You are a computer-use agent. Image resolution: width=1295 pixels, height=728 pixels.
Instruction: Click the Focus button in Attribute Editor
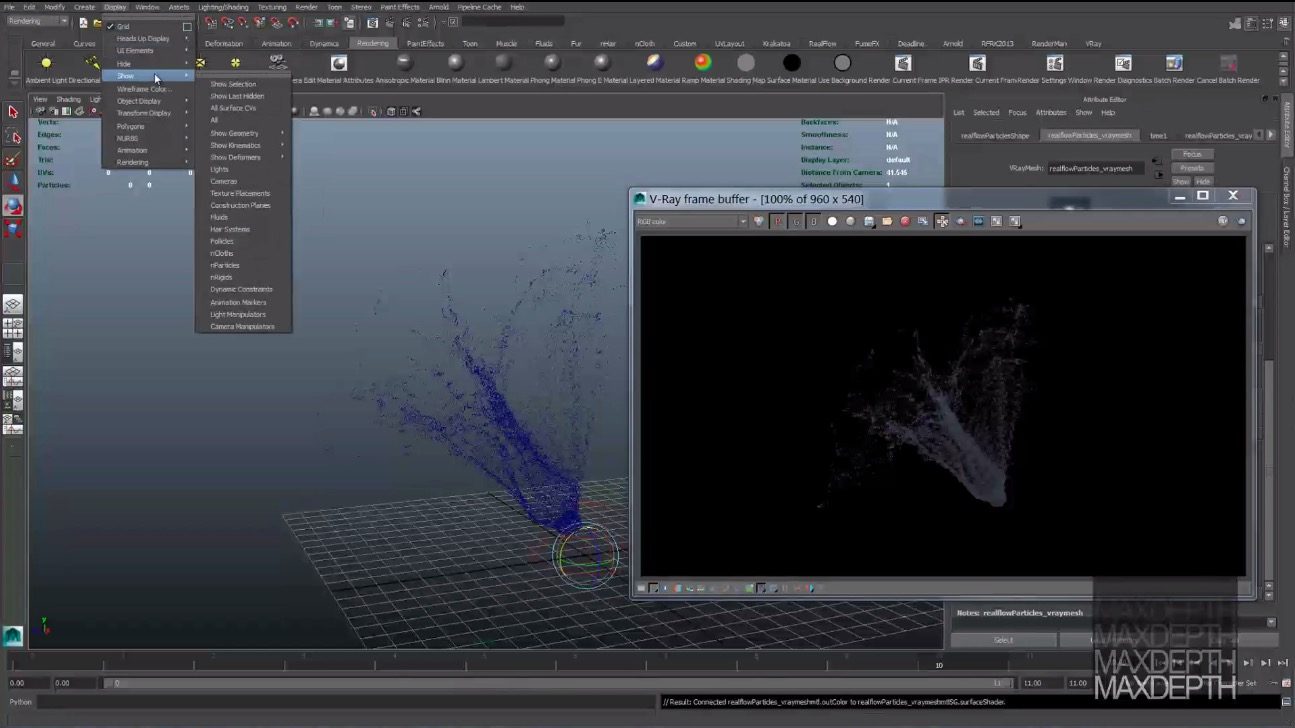coord(1192,155)
